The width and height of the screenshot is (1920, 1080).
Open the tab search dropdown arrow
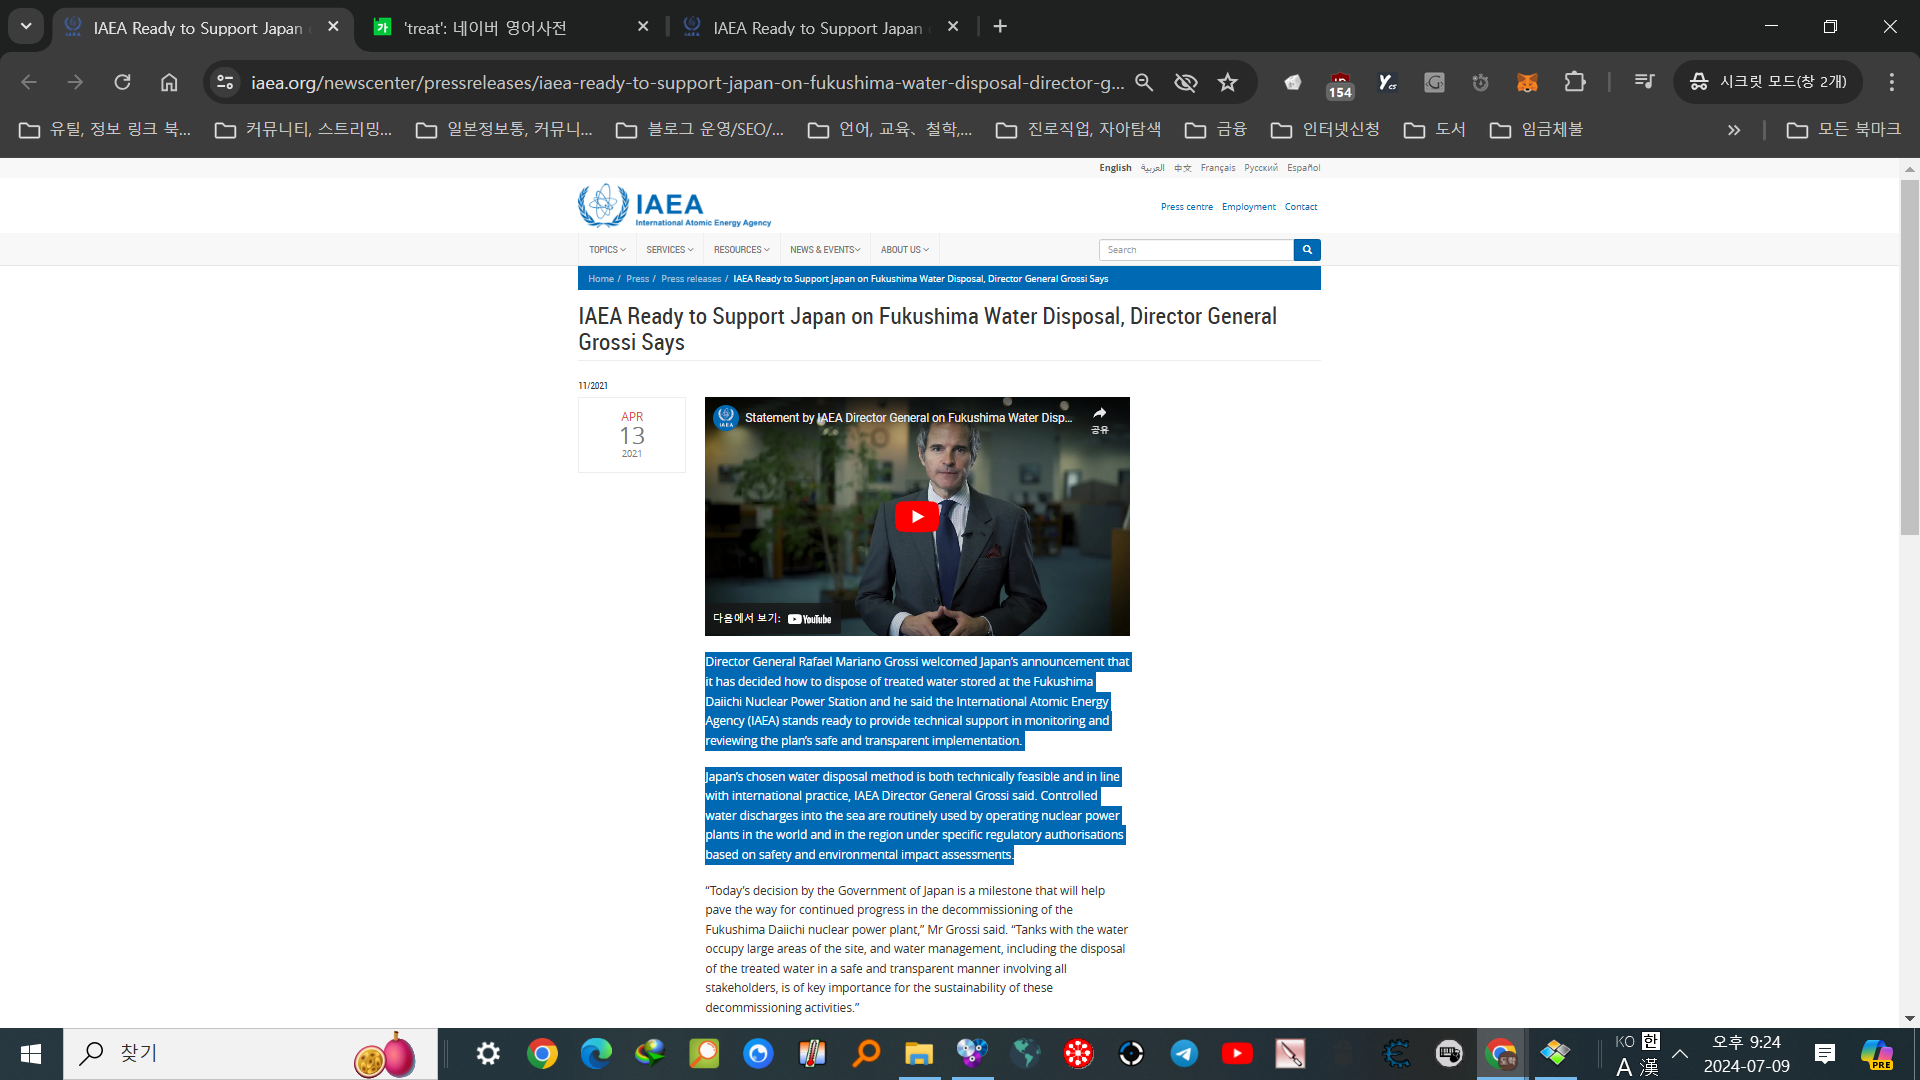tap(26, 26)
